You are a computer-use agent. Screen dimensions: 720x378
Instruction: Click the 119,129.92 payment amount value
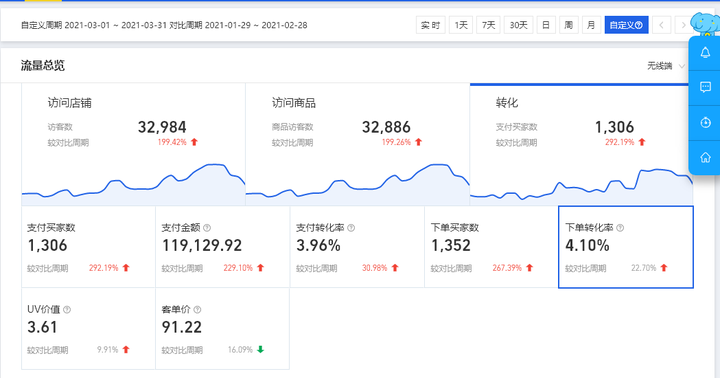point(202,246)
